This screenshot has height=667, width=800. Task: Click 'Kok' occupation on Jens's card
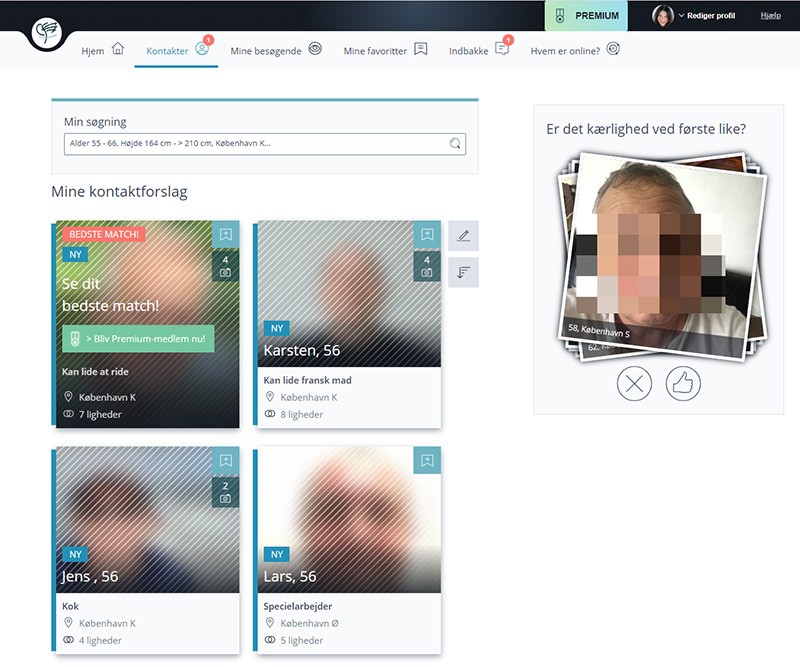tap(70, 606)
